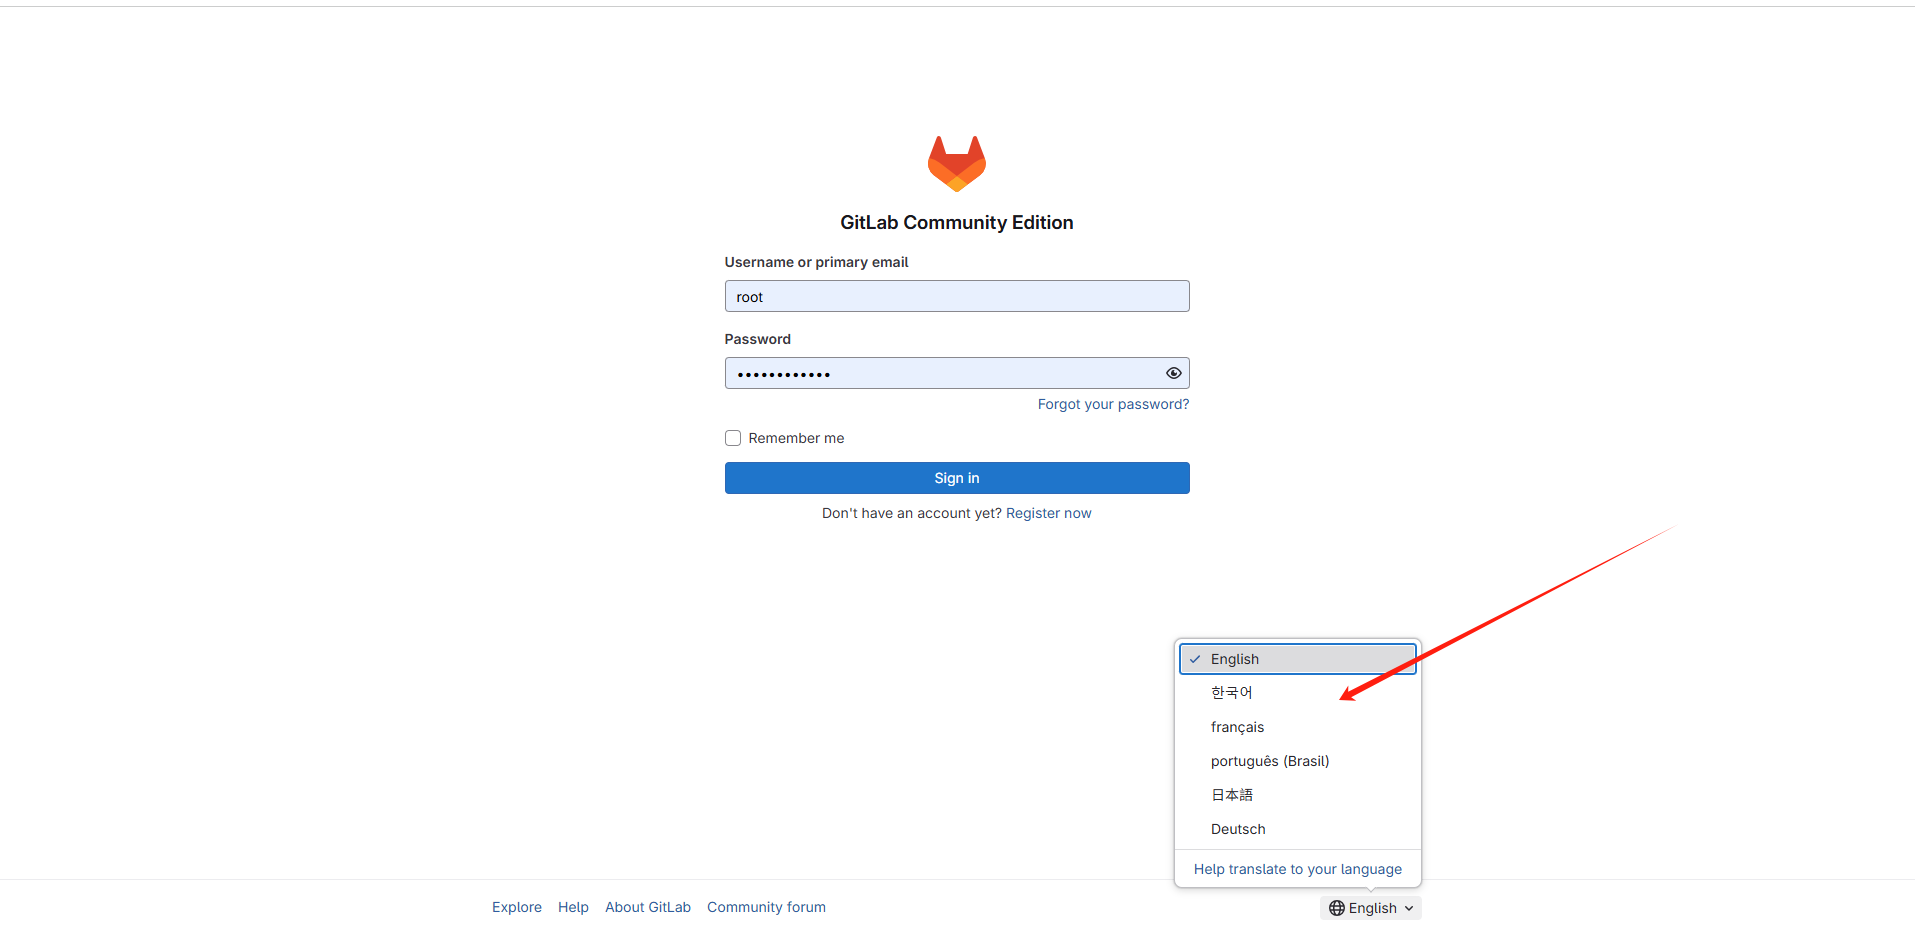Image resolution: width=1915 pixels, height=932 pixels.
Task: Choose français from the language list
Action: [x=1298, y=727]
